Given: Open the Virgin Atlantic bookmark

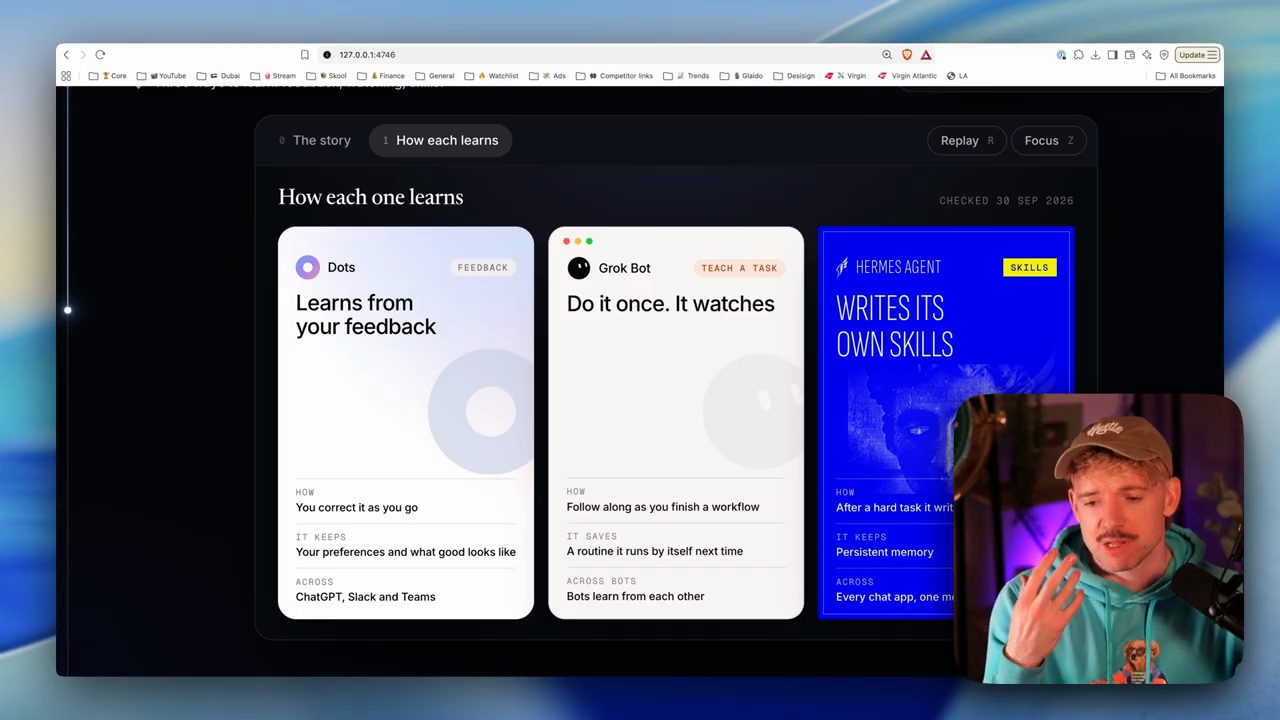Looking at the screenshot, I should (x=907, y=76).
